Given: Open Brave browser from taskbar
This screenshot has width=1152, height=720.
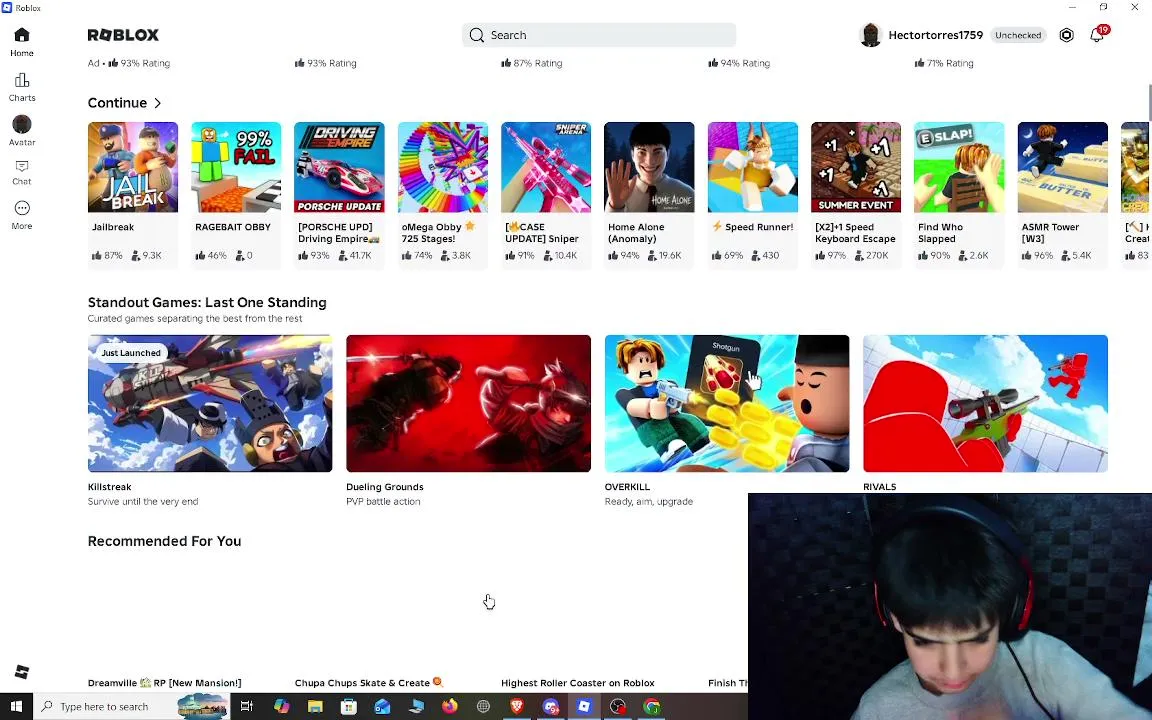Looking at the screenshot, I should coord(516,706).
